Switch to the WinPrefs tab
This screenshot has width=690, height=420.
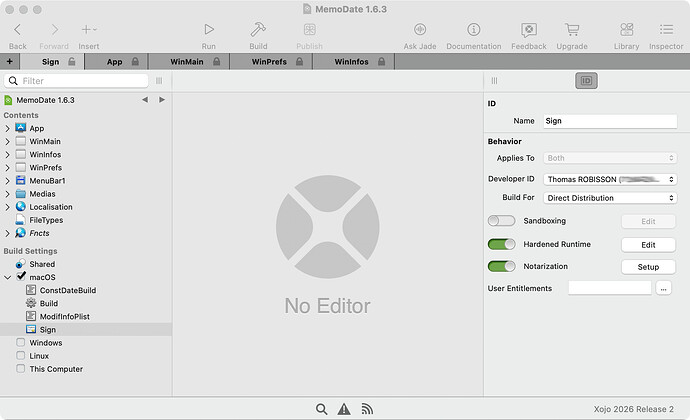271,62
